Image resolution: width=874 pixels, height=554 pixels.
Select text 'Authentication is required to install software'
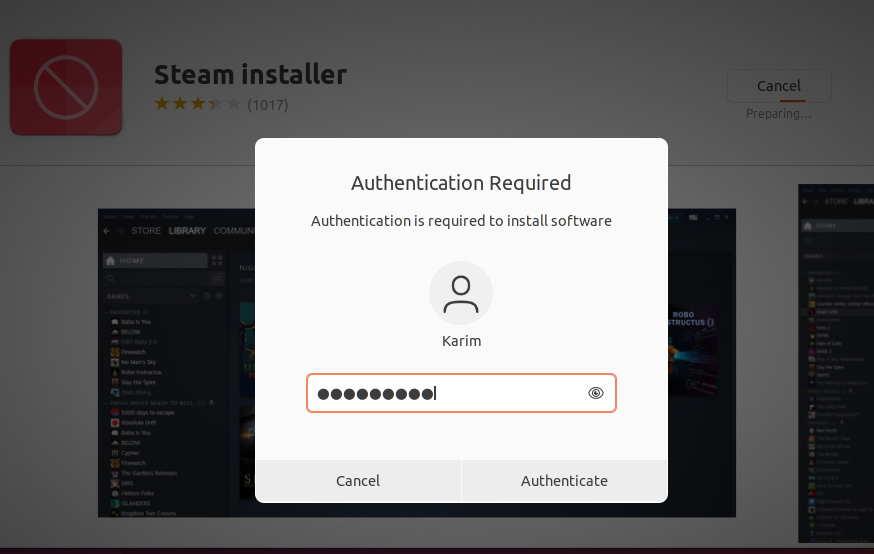coord(461,221)
